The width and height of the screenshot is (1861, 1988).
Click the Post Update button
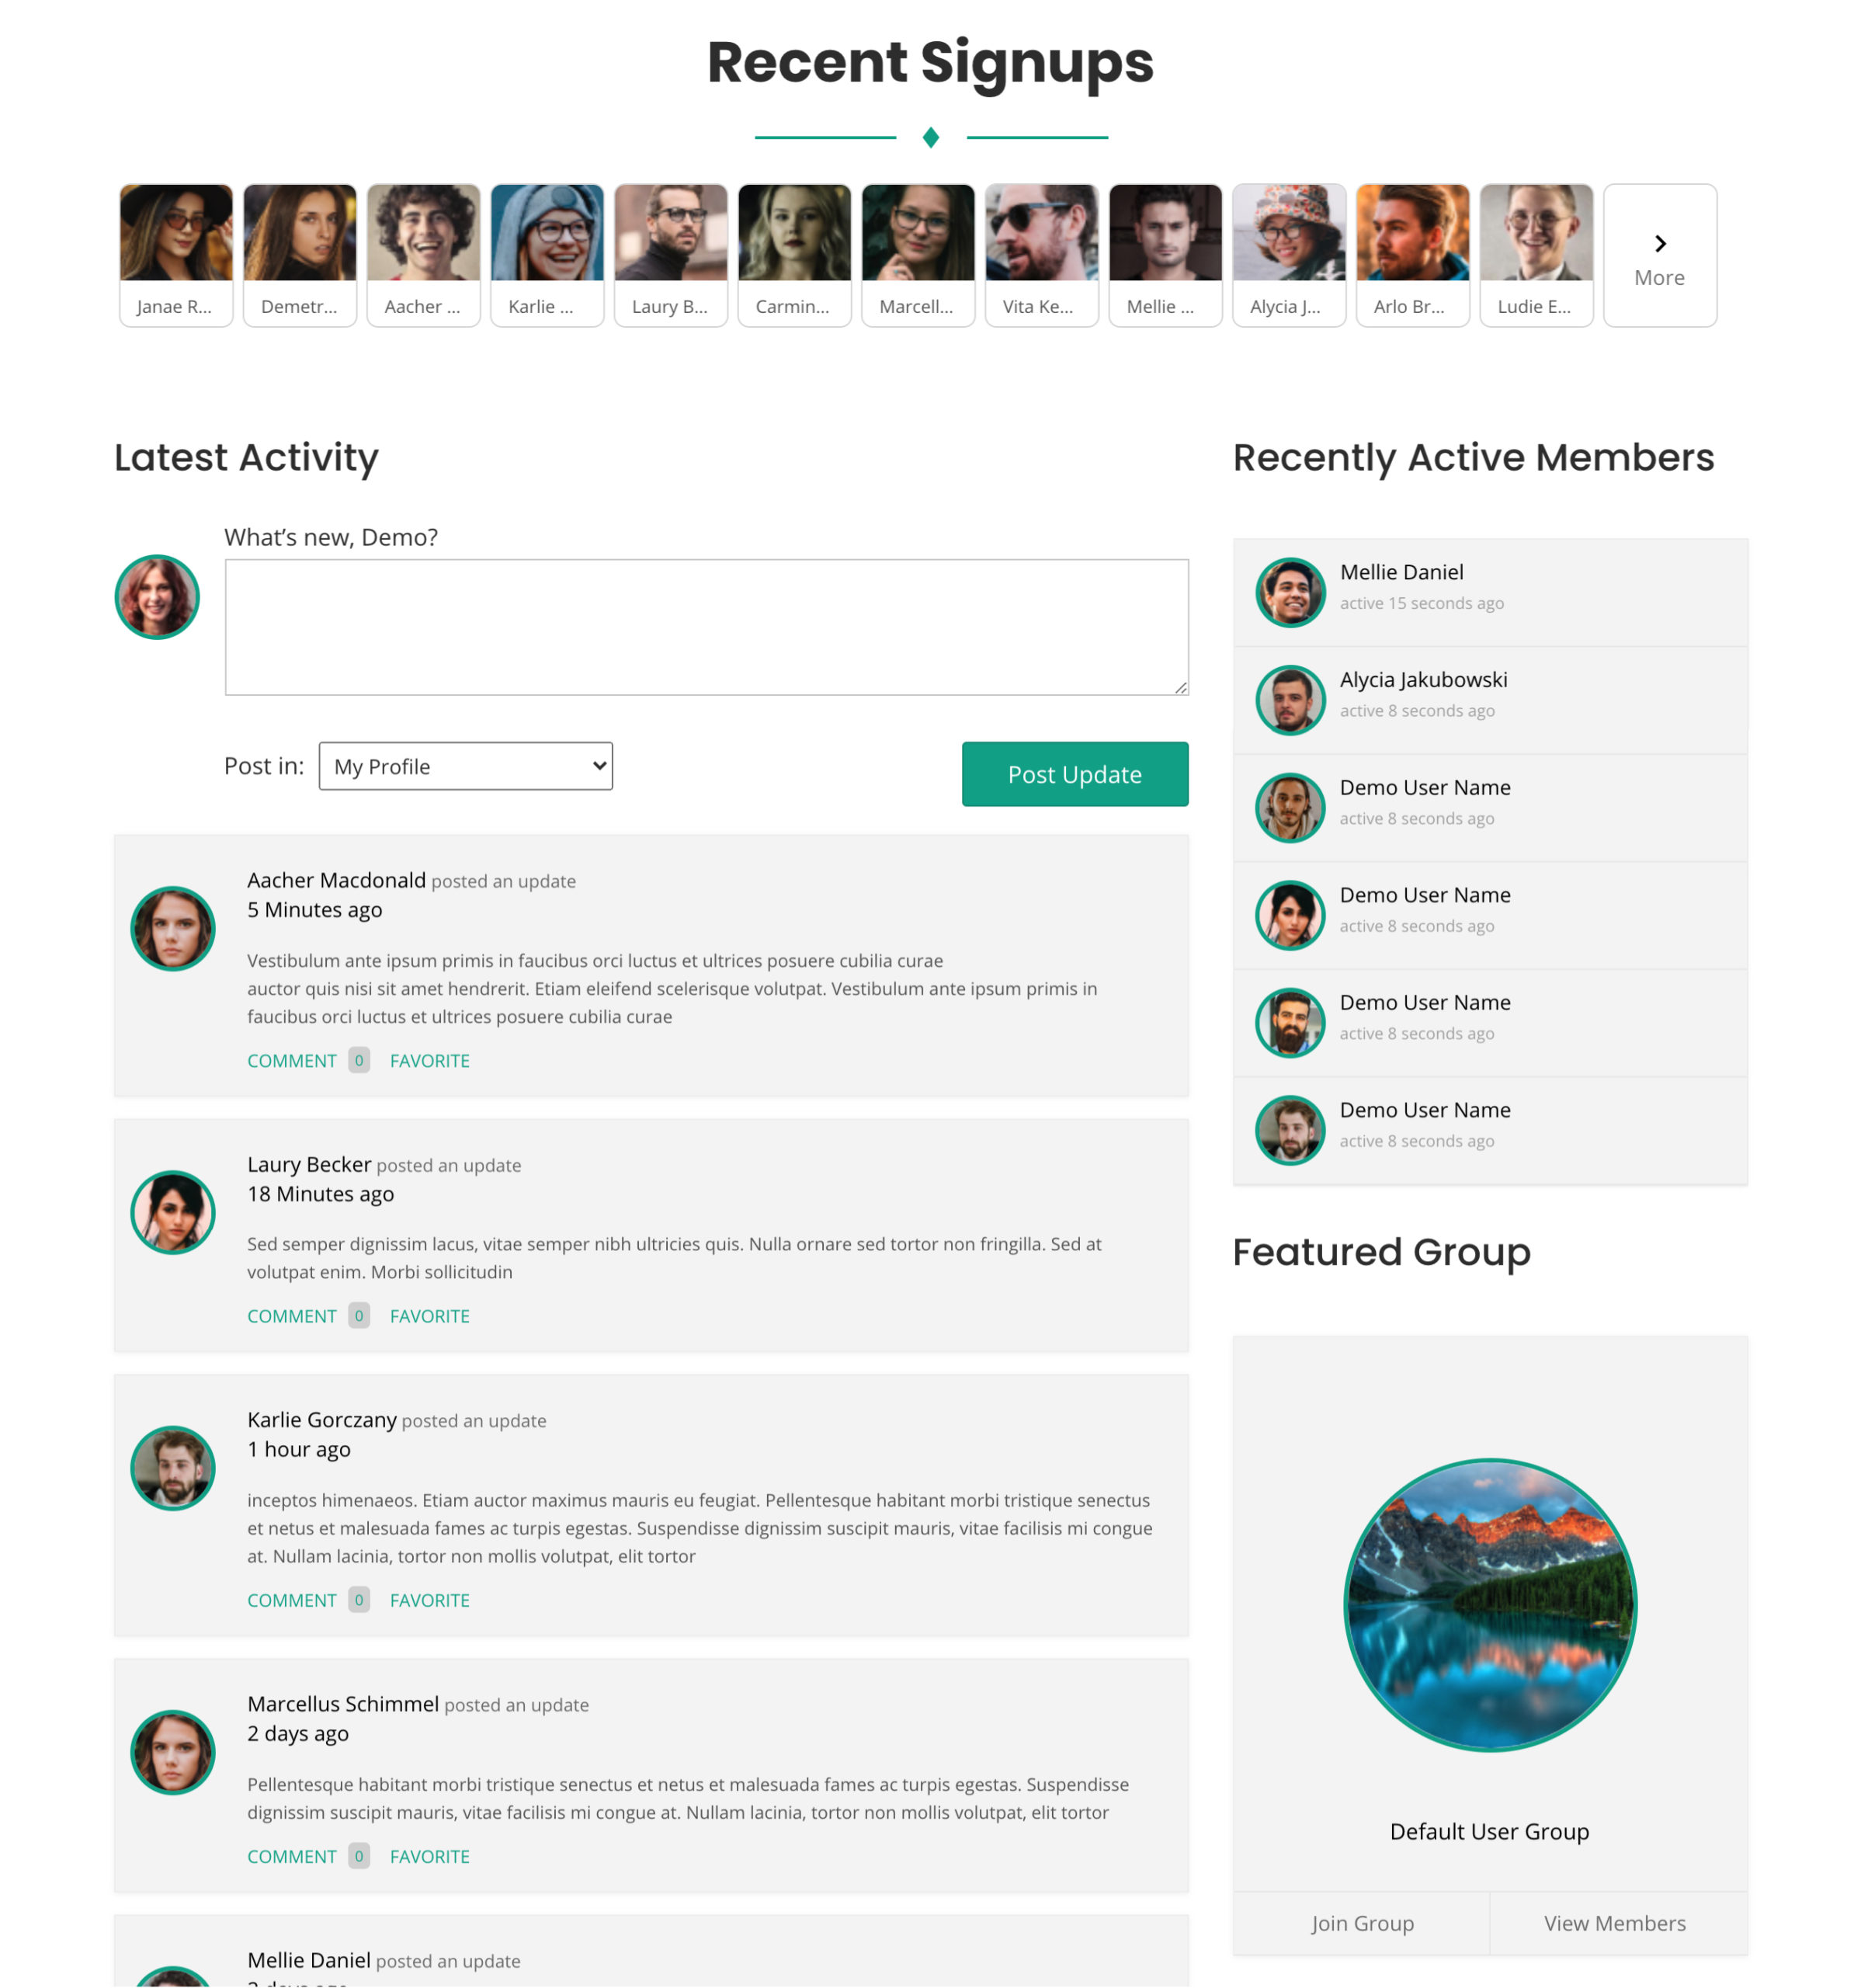(x=1074, y=774)
